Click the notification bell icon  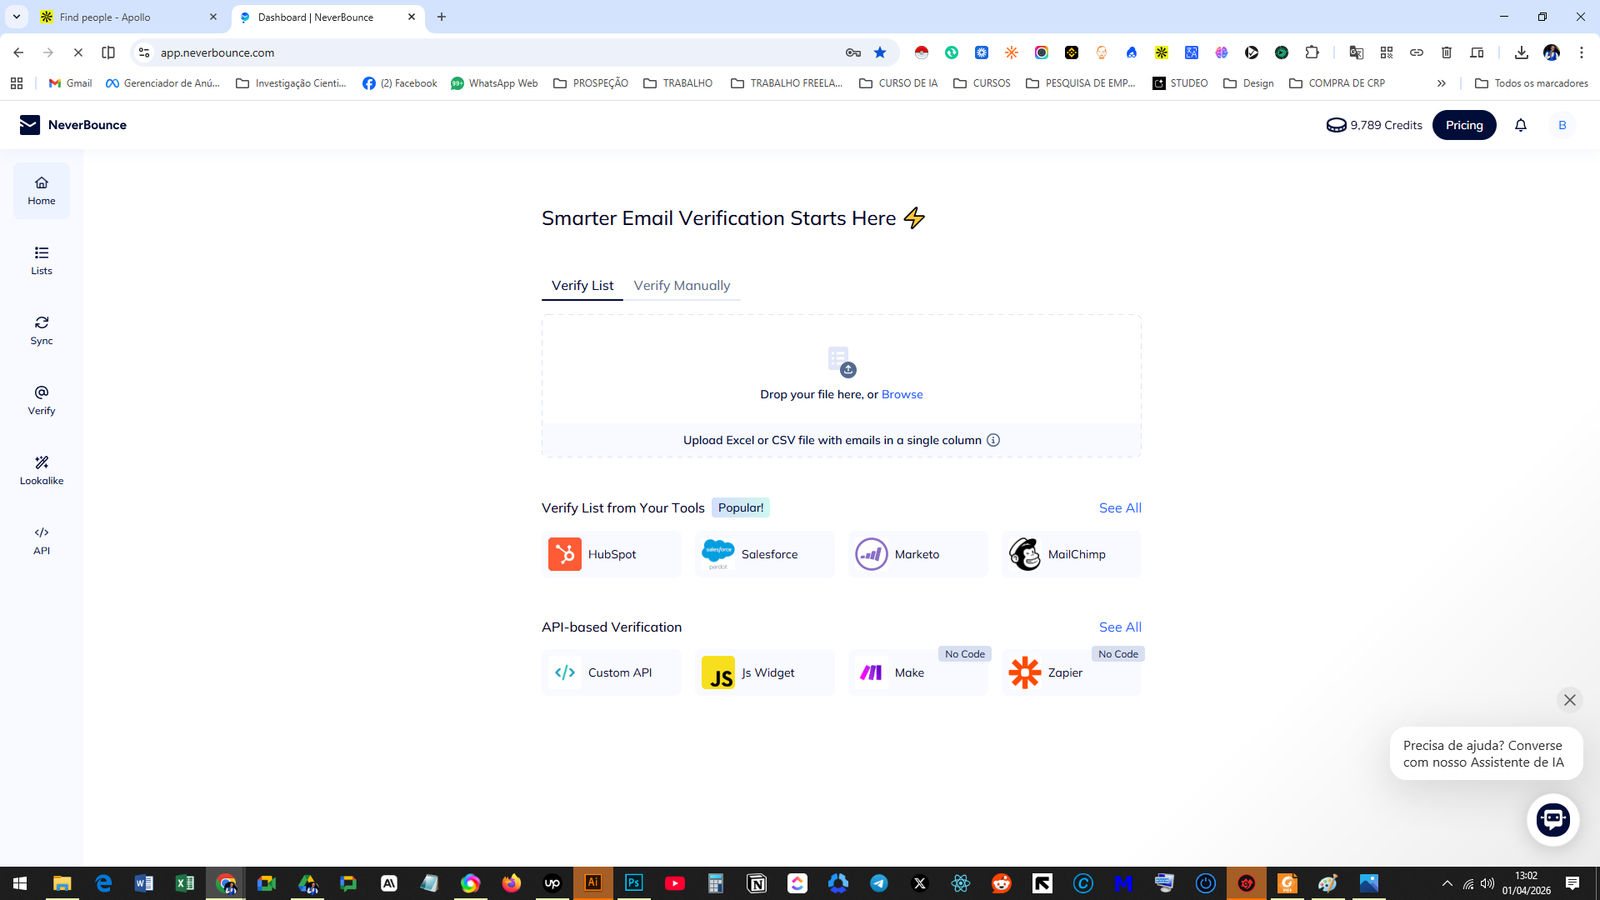pos(1520,125)
